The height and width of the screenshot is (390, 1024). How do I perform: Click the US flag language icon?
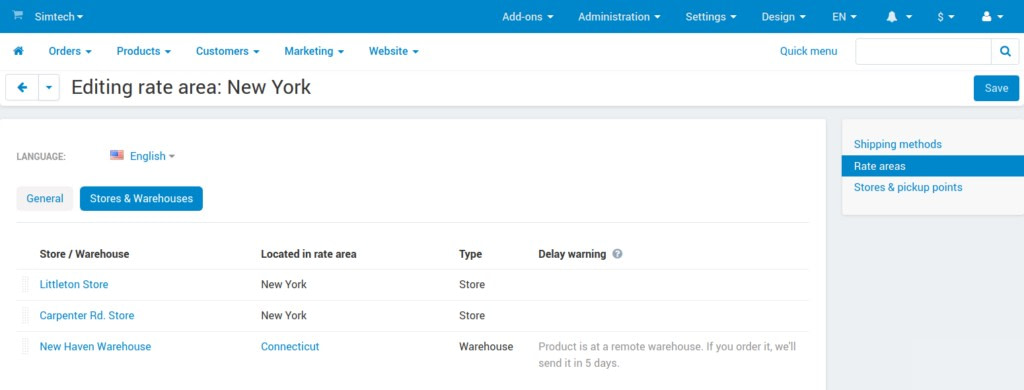(117, 155)
